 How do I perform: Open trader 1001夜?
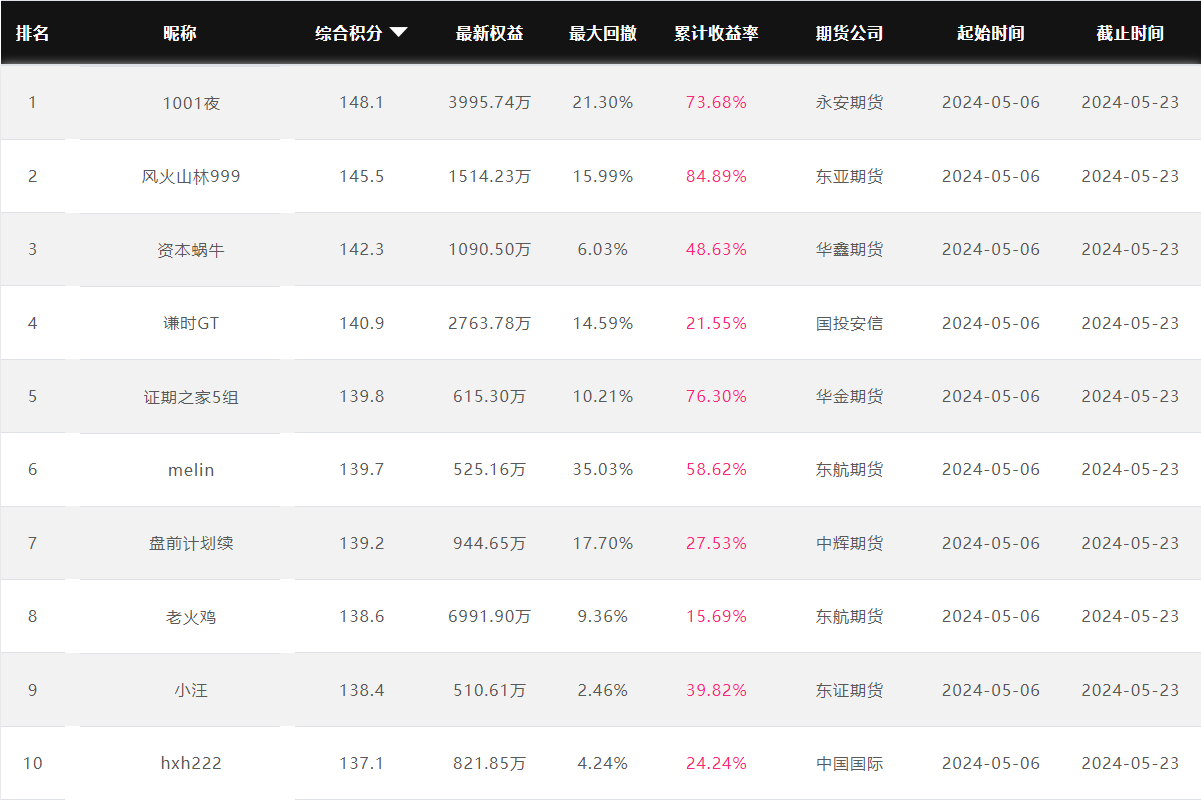coord(191,102)
